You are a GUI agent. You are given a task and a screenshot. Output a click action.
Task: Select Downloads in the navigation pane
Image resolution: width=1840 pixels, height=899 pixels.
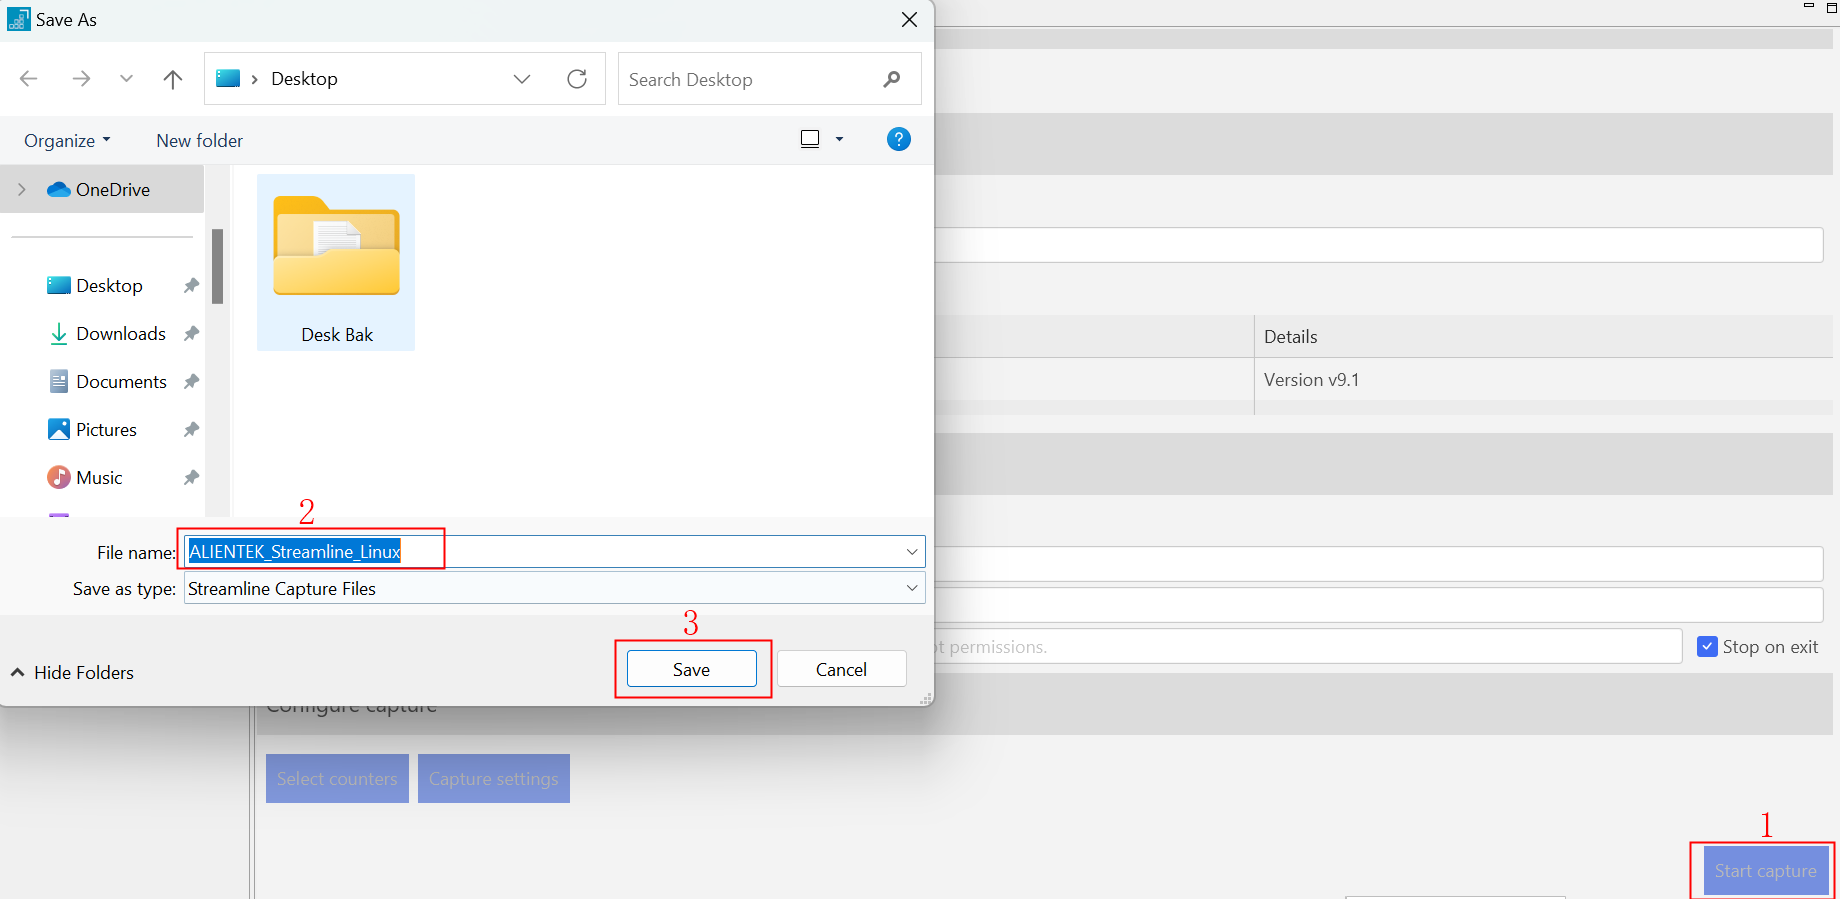tap(120, 334)
